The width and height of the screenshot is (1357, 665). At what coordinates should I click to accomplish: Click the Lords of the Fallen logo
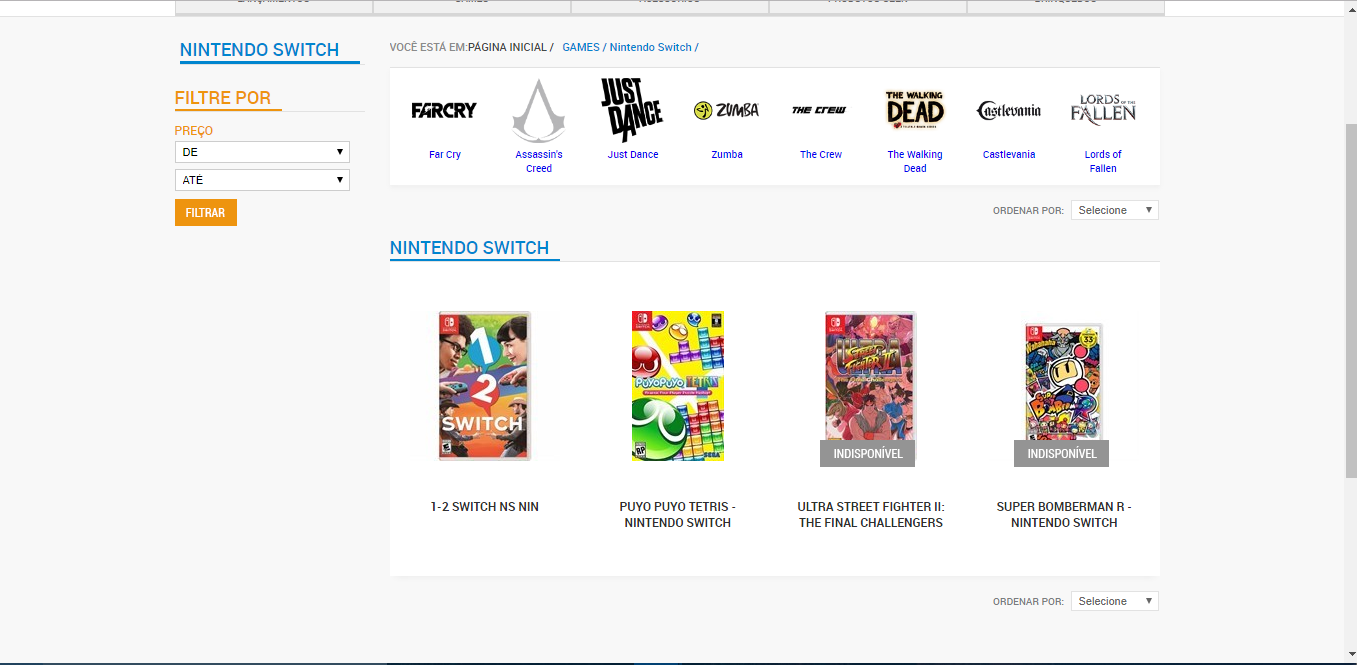point(1103,109)
